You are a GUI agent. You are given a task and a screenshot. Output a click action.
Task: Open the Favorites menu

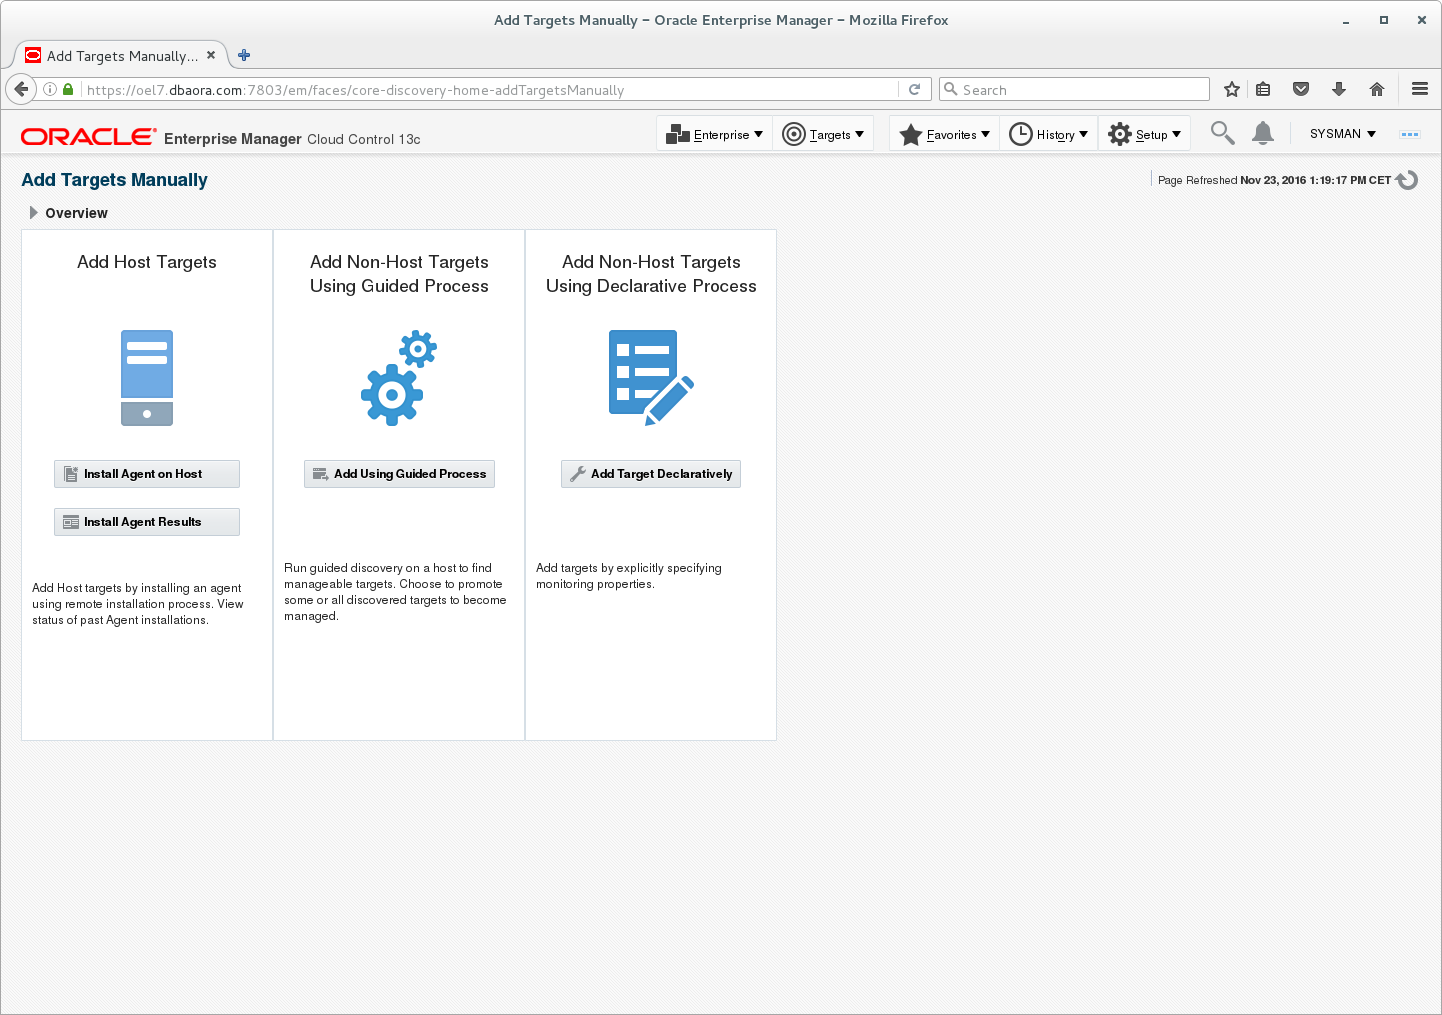click(944, 134)
